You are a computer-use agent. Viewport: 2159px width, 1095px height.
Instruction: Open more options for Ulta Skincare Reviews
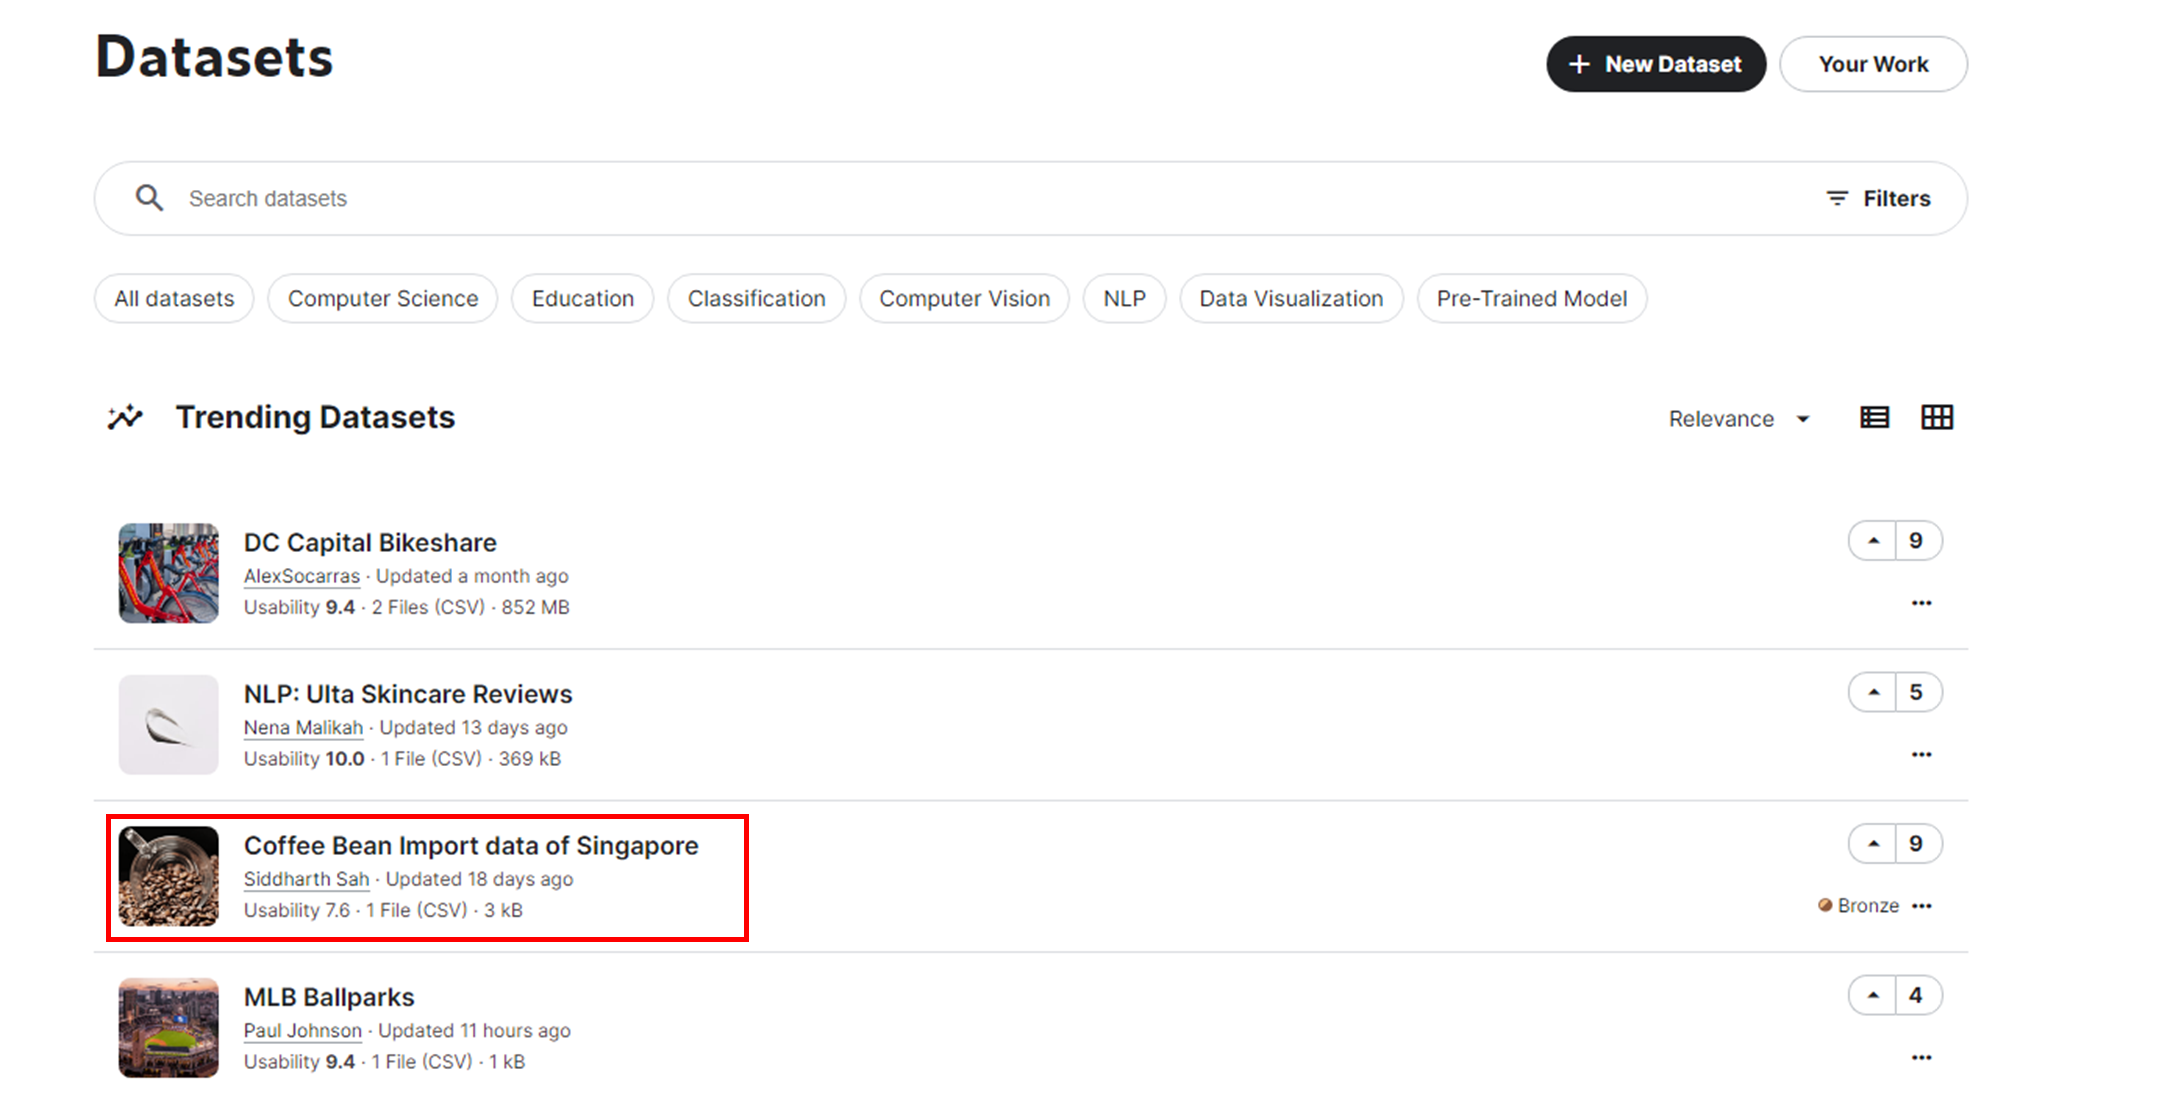(x=1921, y=754)
